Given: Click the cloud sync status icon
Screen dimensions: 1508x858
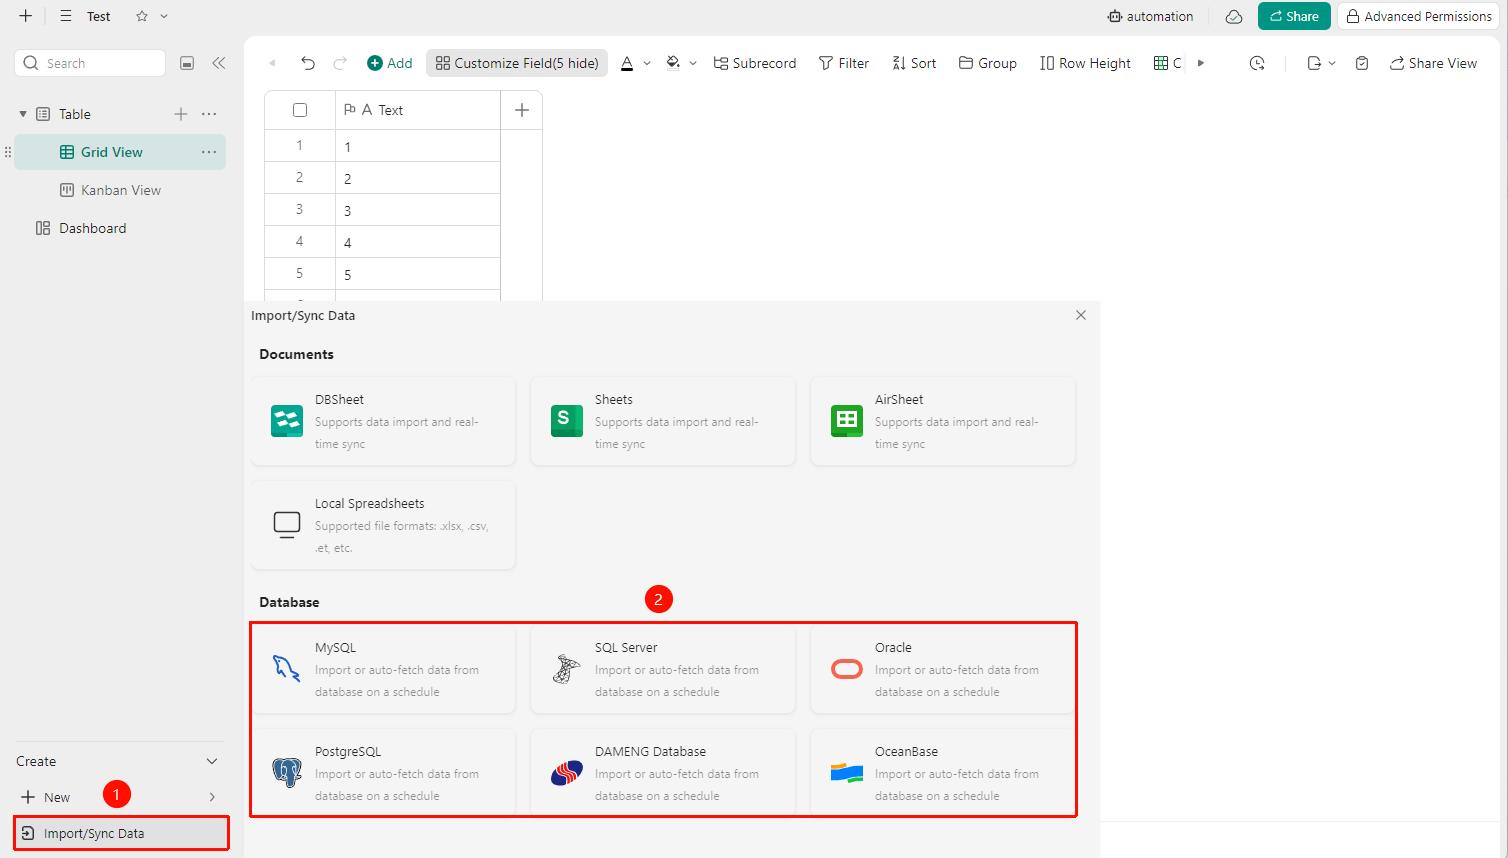Looking at the screenshot, I should (x=1234, y=16).
